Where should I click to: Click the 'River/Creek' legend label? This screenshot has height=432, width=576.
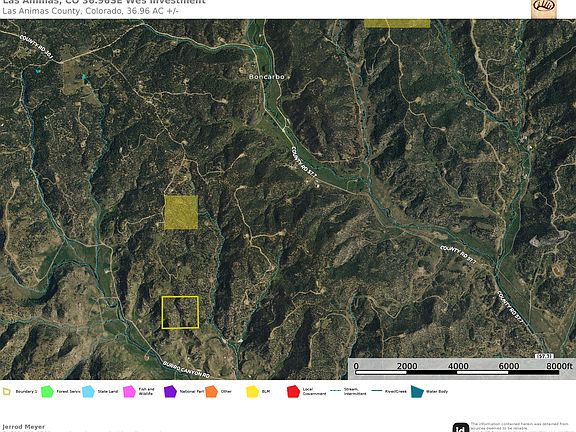(x=395, y=392)
